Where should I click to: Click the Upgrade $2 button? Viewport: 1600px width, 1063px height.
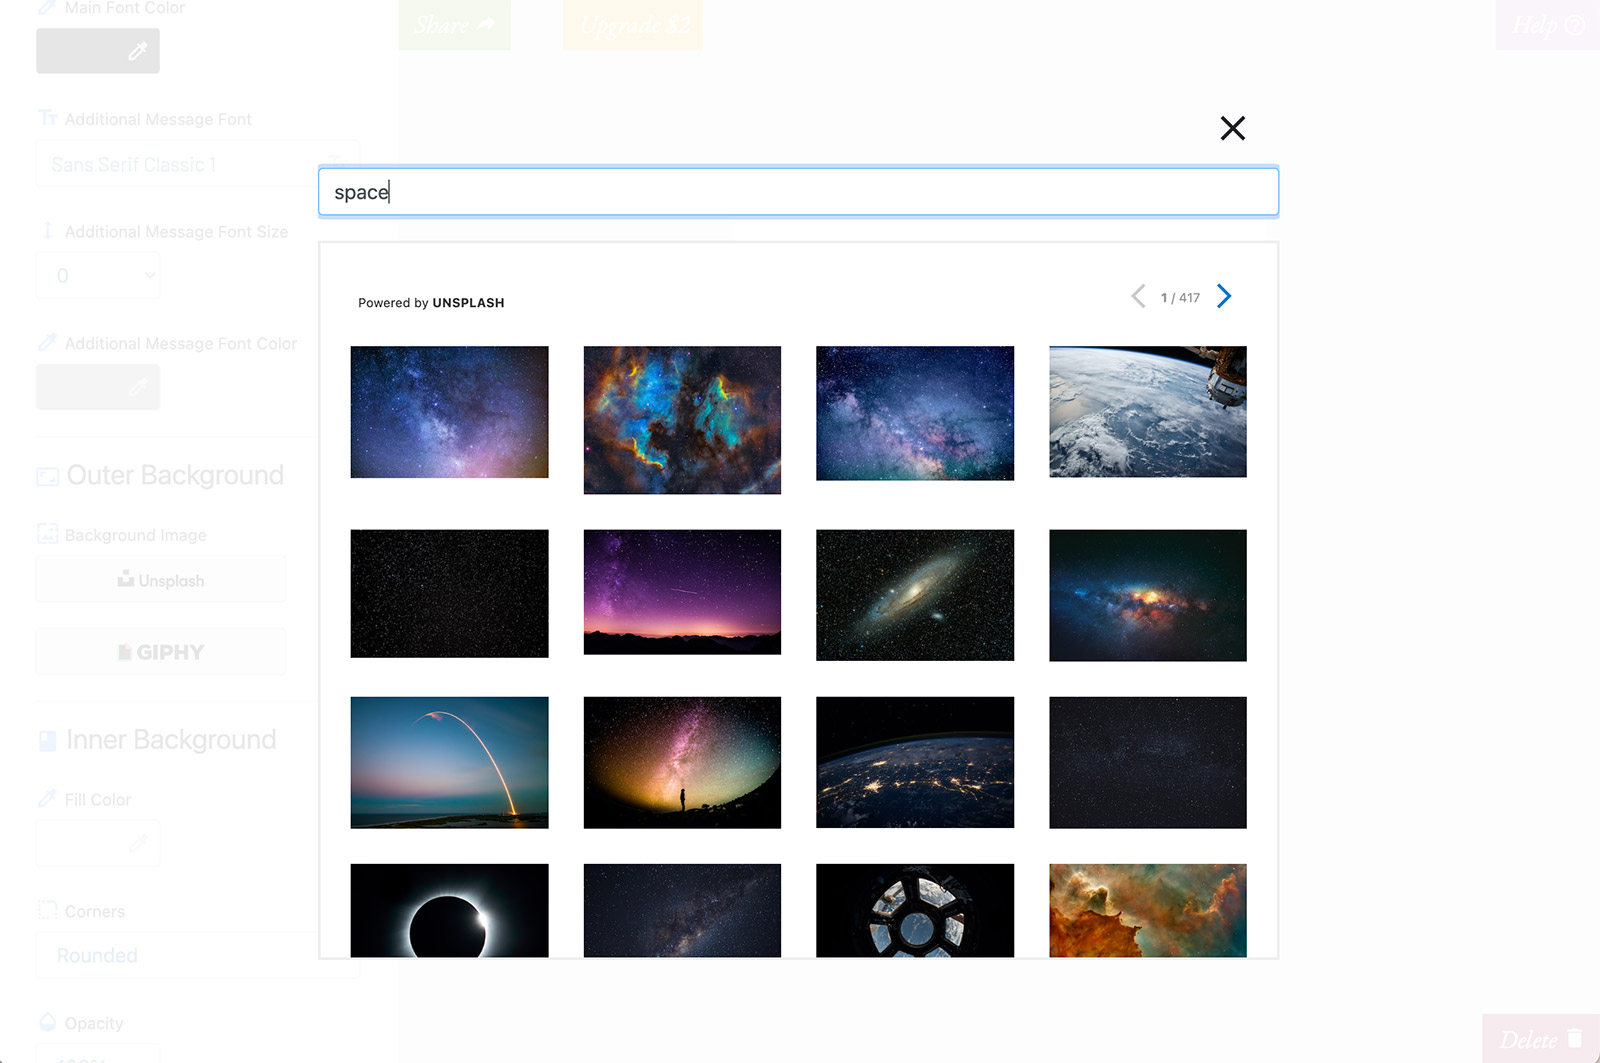coord(633,25)
